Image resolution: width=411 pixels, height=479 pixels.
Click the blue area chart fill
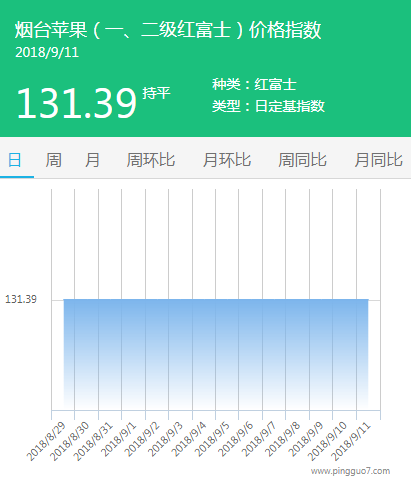(x=216, y=354)
